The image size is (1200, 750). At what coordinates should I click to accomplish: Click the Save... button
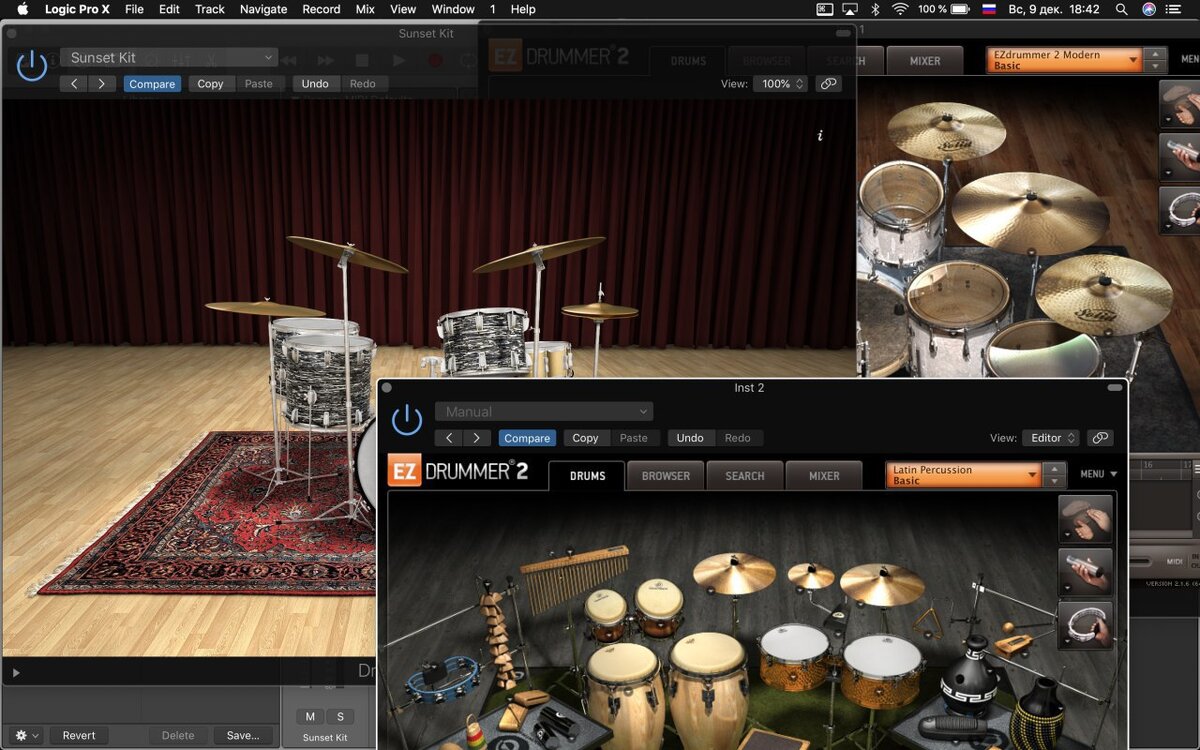coord(243,735)
